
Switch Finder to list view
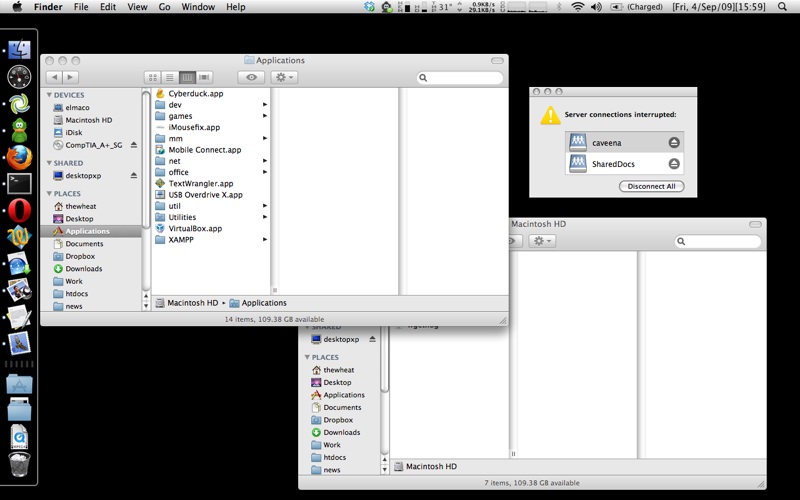[170, 77]
